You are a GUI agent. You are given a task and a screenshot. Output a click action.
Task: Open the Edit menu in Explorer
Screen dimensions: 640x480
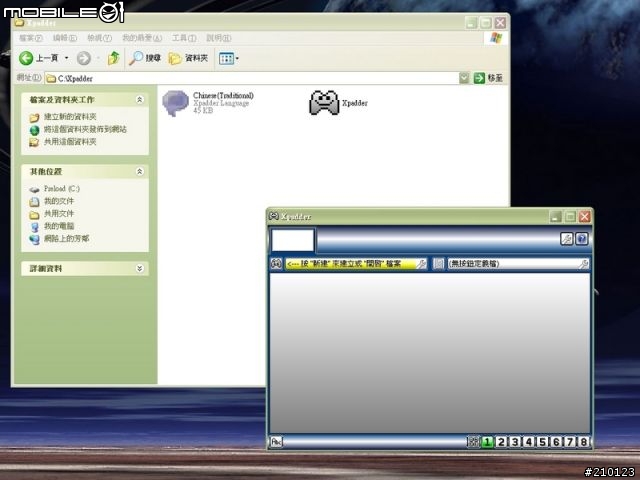[65, 38]
